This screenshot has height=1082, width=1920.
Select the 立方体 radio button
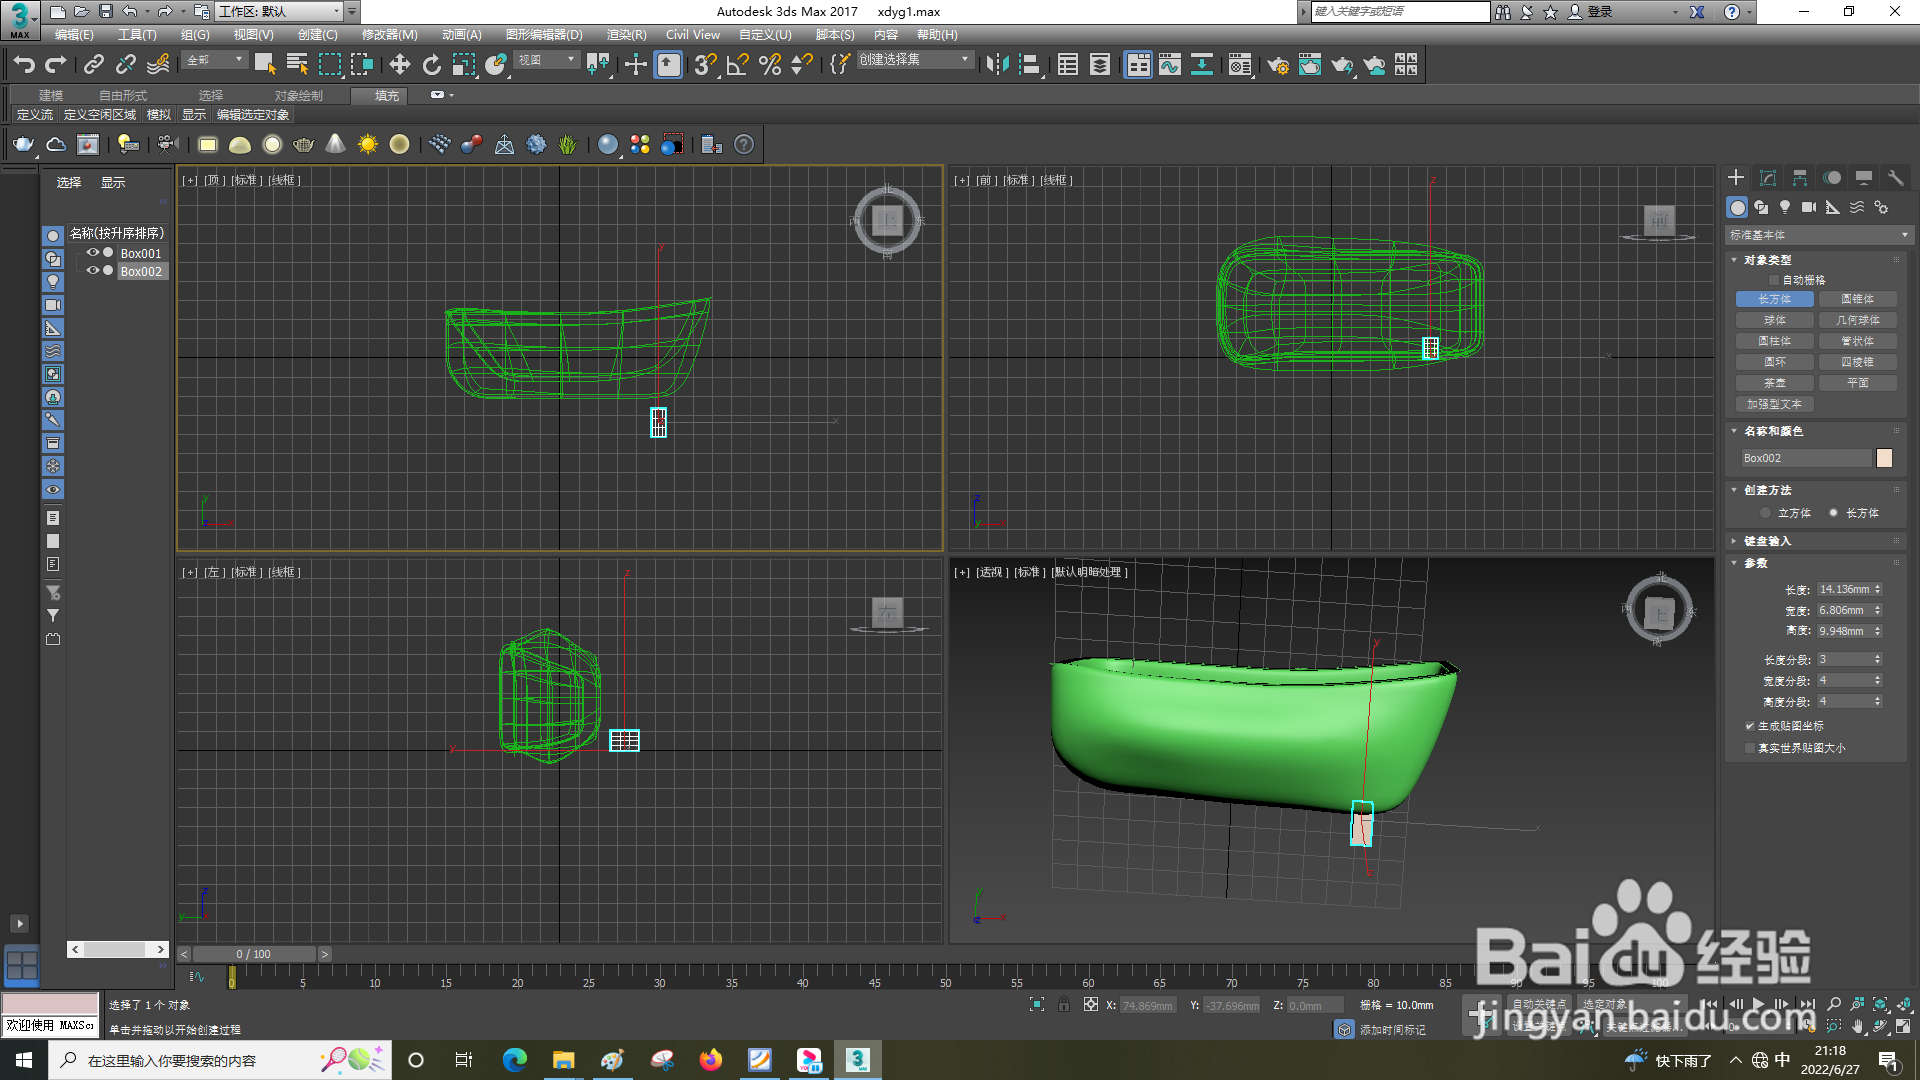tap(1766, 513)
